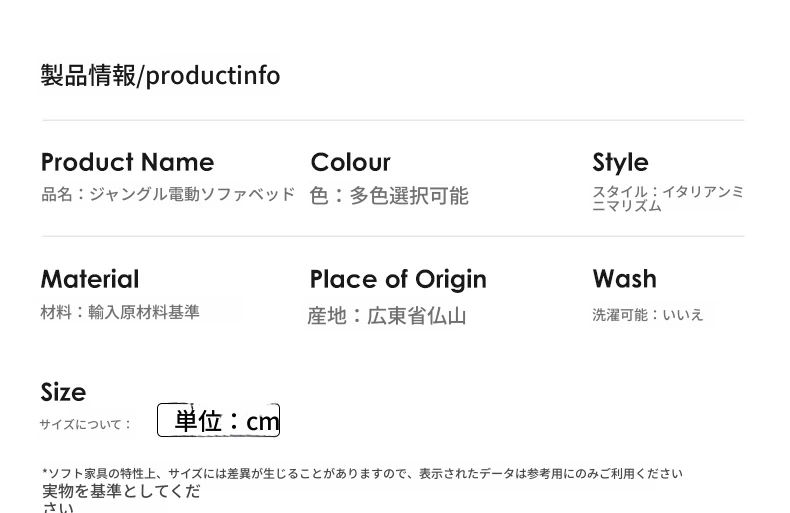Click the 製品情報/productinfo heading

coord(160,76)
